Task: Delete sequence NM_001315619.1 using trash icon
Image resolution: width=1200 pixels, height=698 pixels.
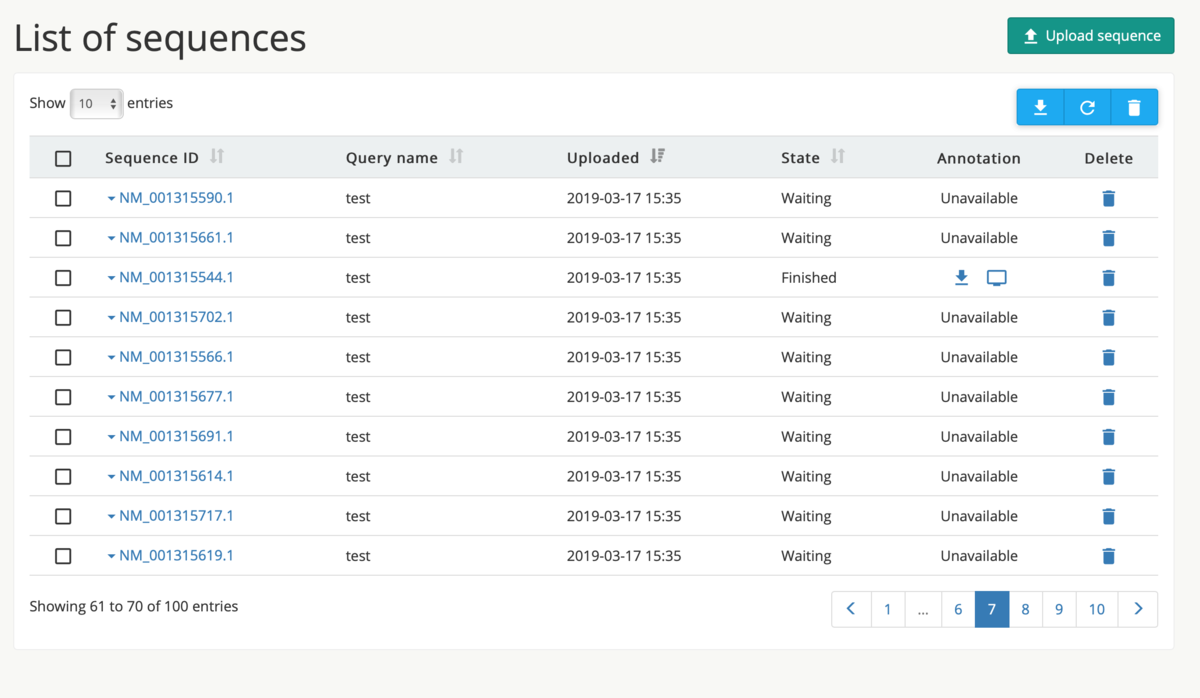Action: pyautogui.click(x=1108, y=556)
